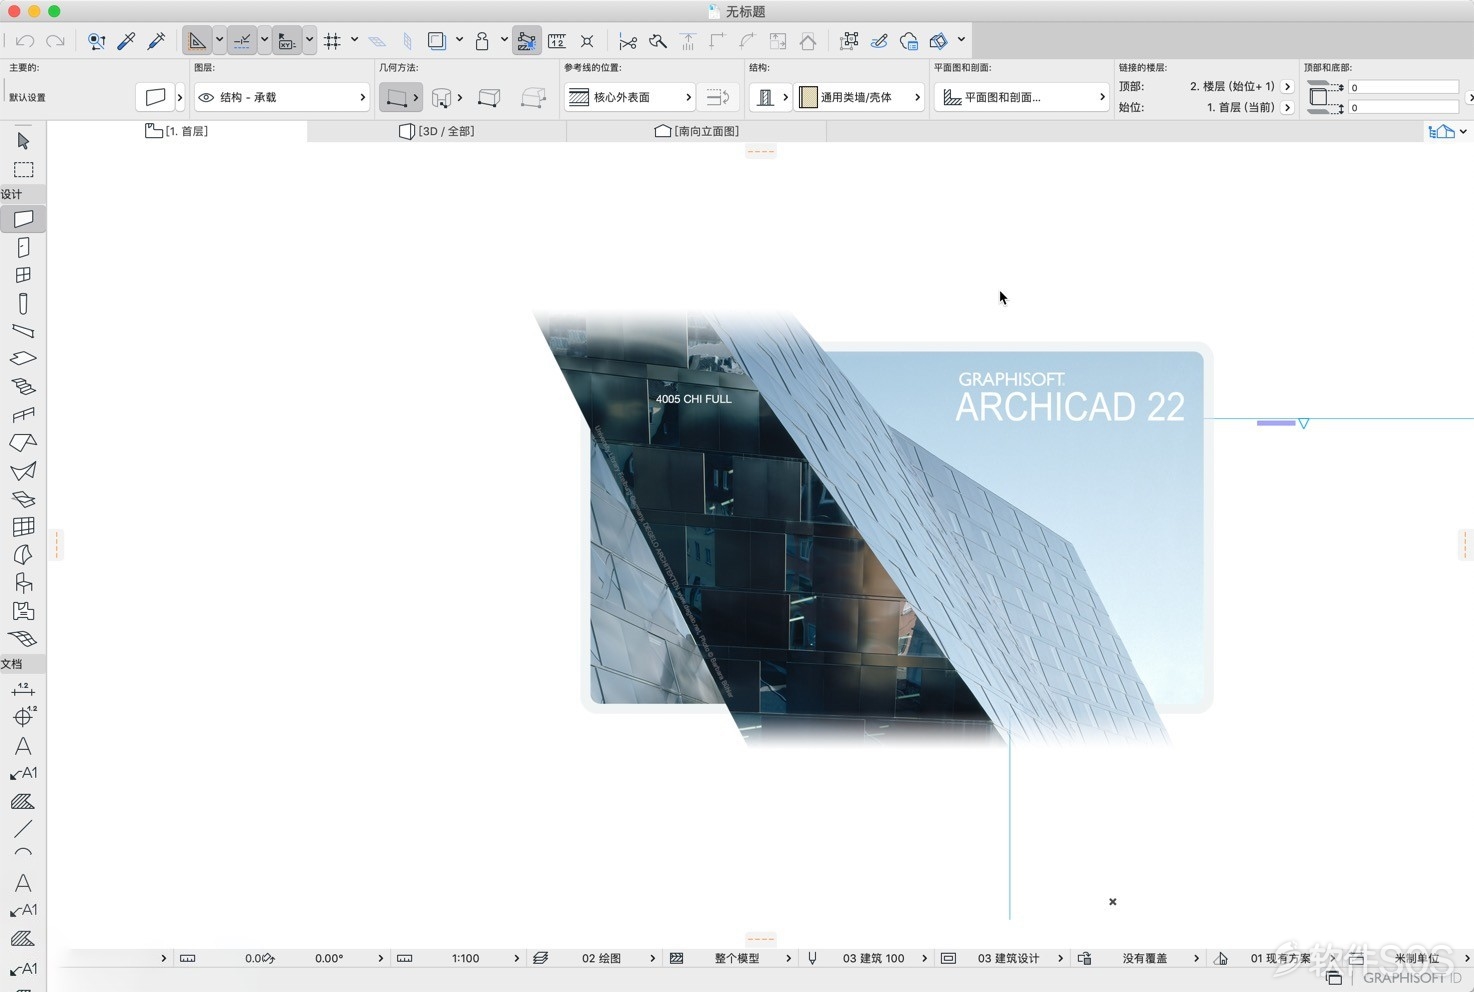Select the Shell tool
The width and height of the screenshot is (1474, 992).
click(x=23, y=470)
